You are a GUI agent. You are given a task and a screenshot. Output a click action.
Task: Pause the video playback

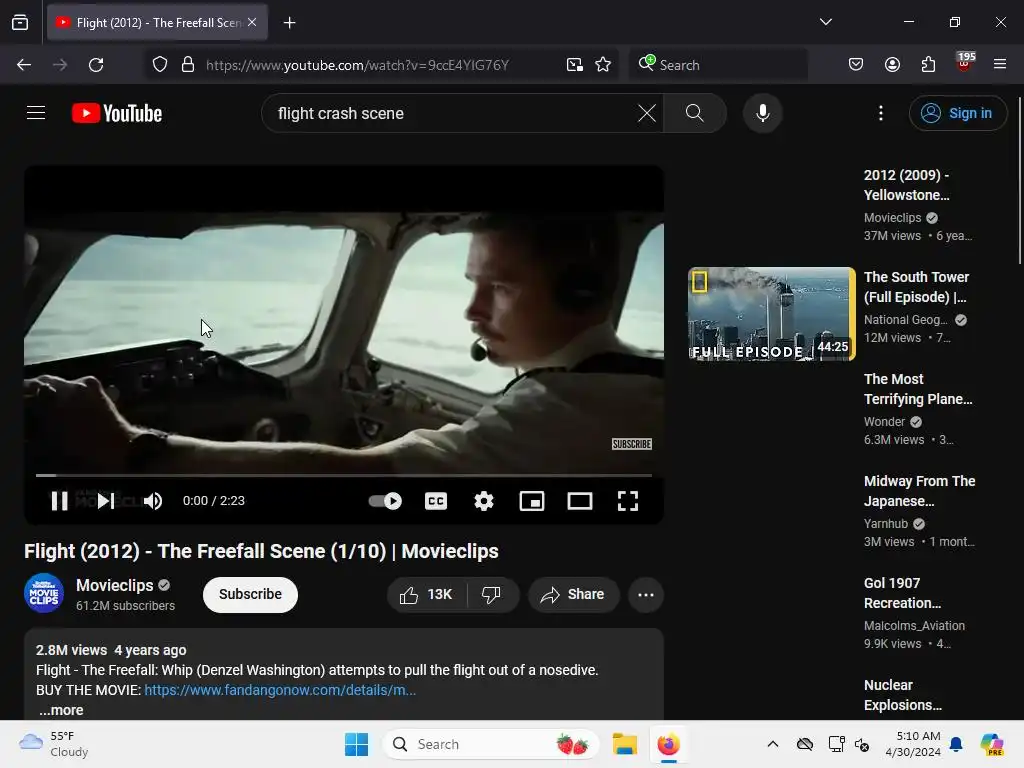point(59,501)
